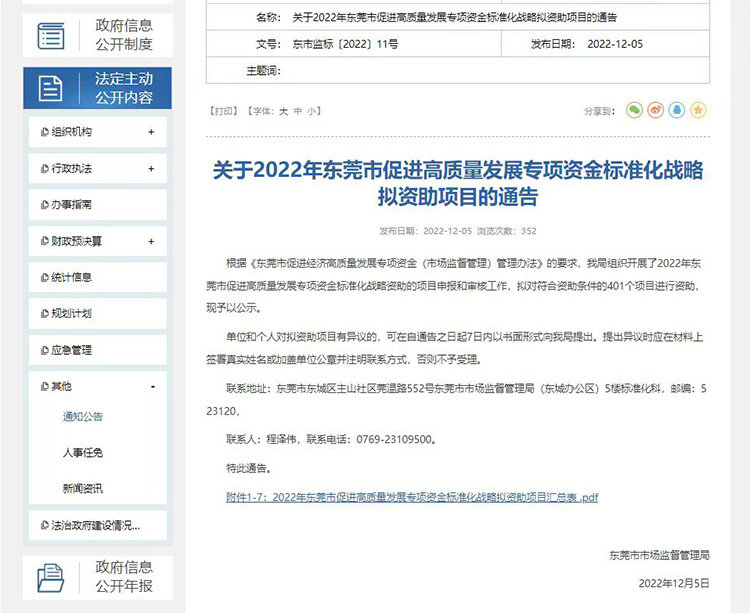The height and width of the screenshot is (613, 750).
Task: Share via QQ Zone star icon
Action: (x=699, y=110)
